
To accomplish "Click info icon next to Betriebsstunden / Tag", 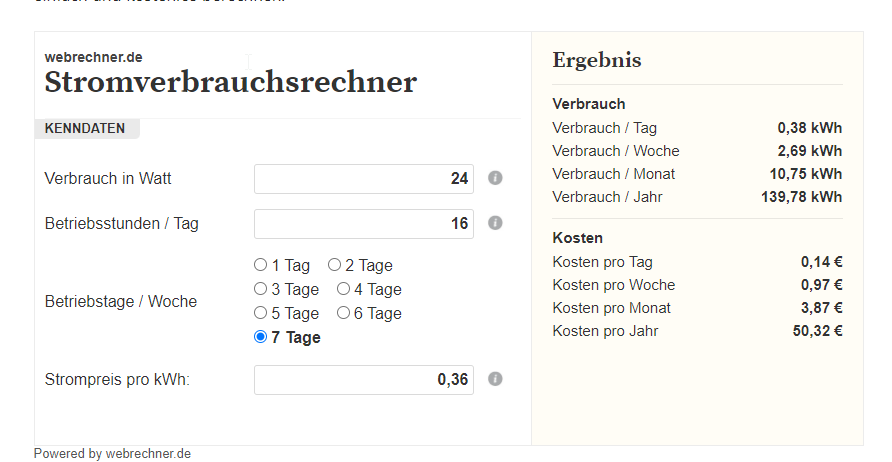I will [495, 223].
